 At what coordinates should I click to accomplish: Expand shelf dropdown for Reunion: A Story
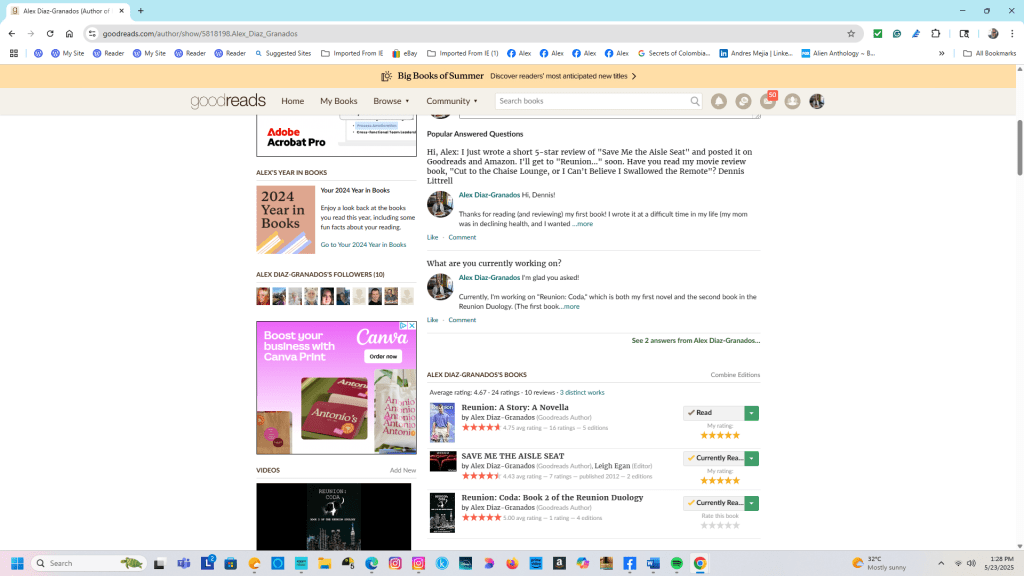pos(752,413)
